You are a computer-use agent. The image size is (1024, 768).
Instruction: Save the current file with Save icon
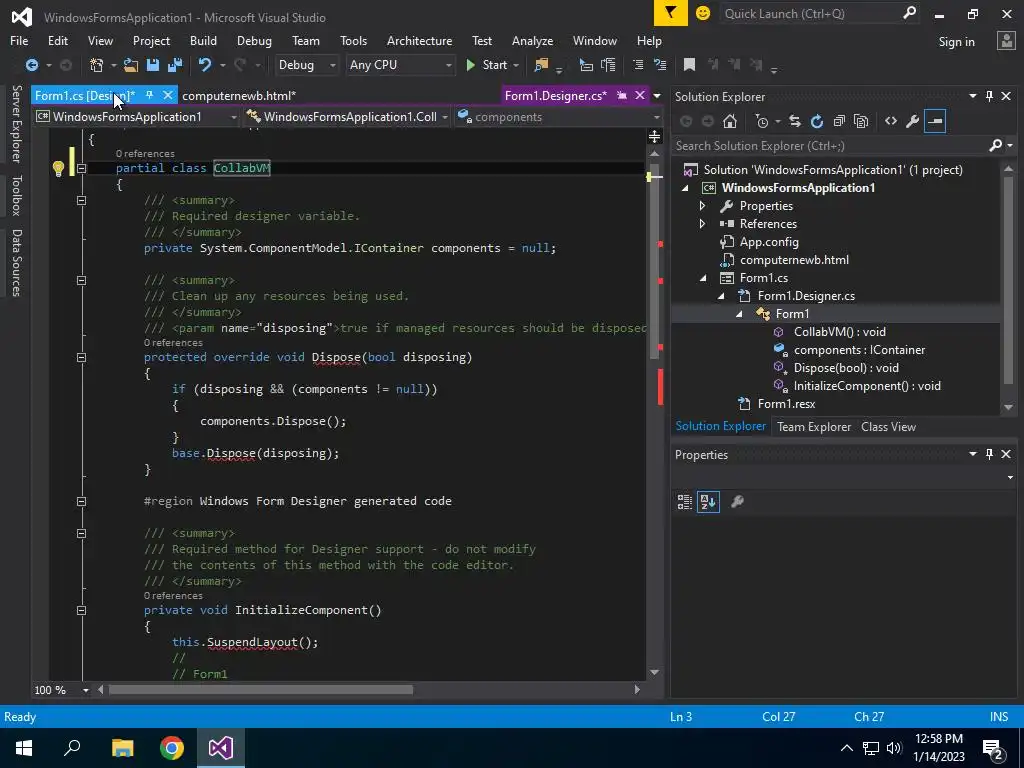click(153, 65)
